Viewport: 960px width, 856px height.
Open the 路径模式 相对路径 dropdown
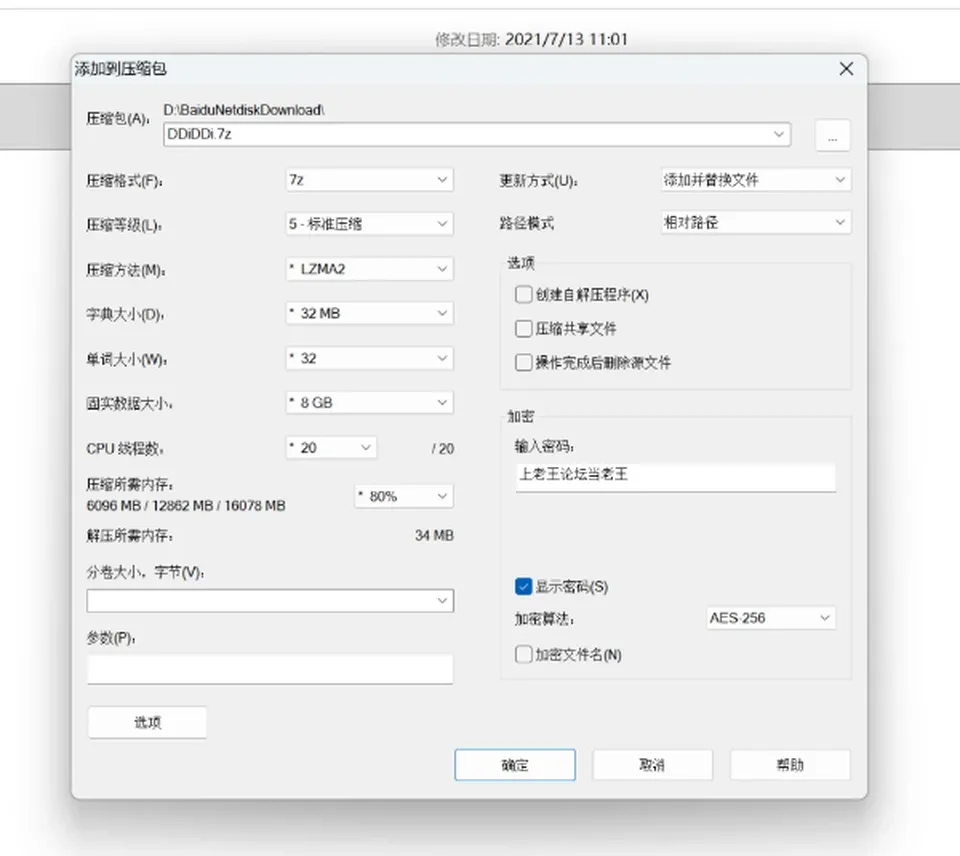[756, 222]
